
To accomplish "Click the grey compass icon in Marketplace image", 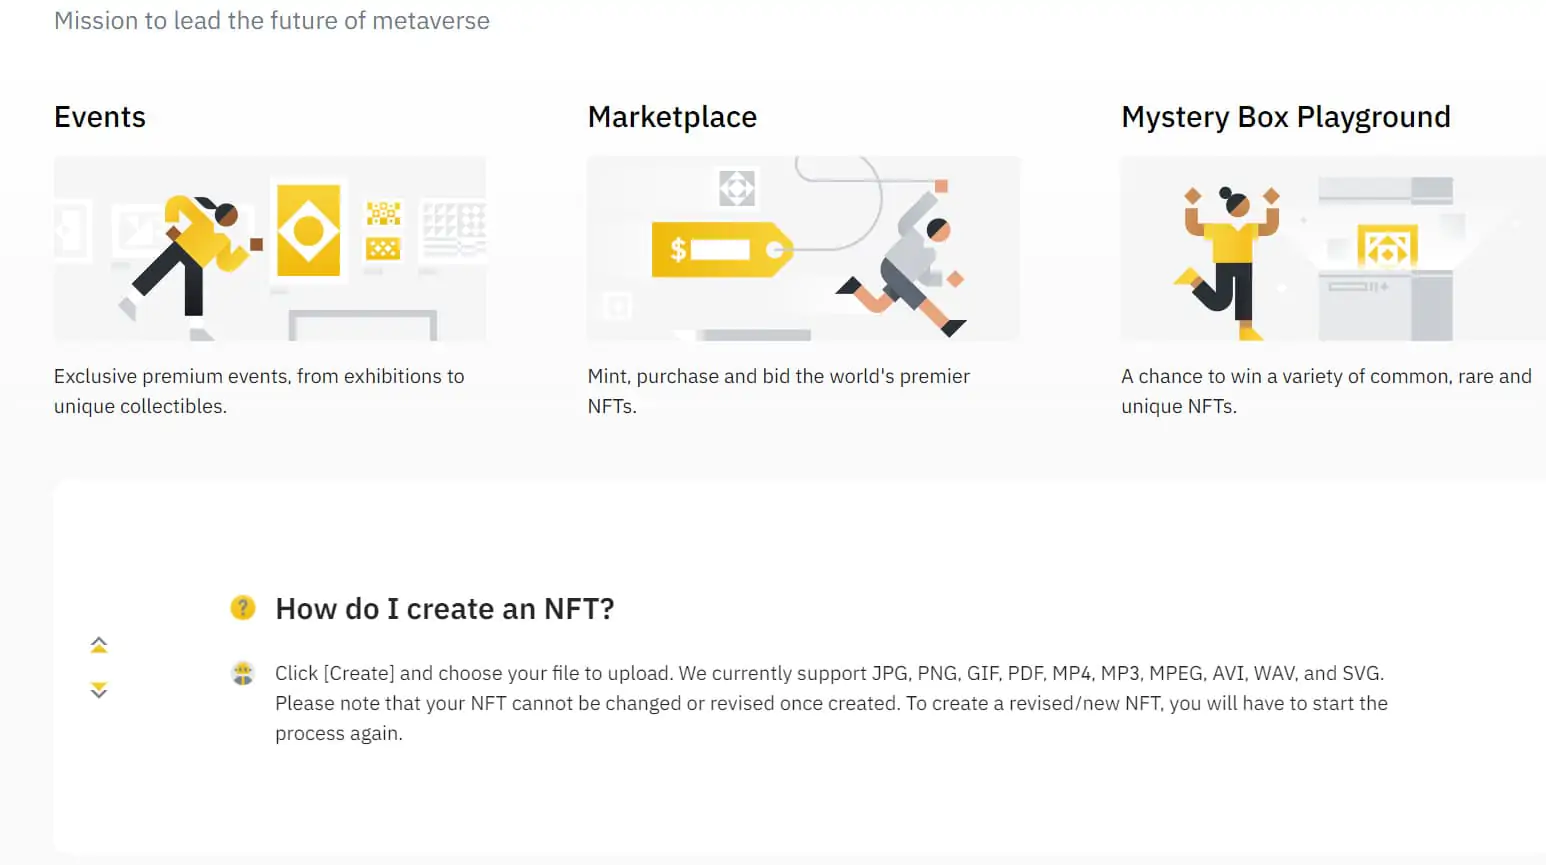I will click(737, 188).
